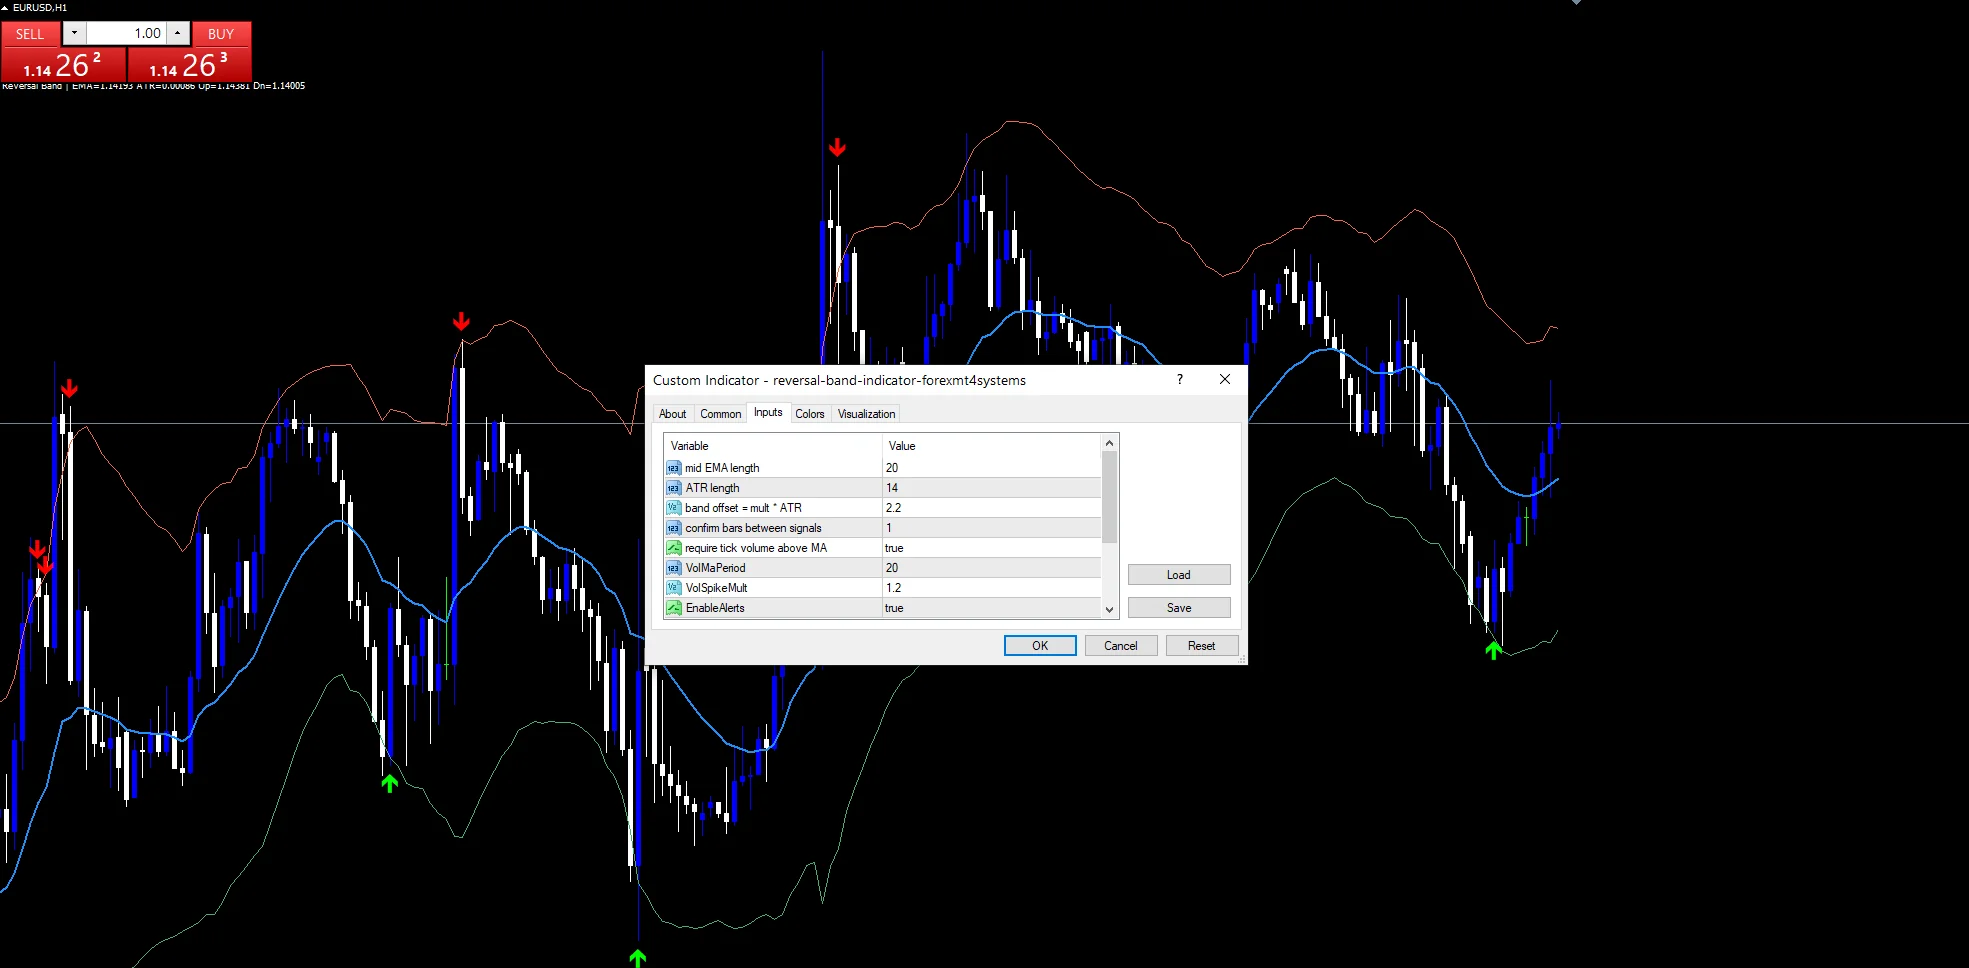Image resolution: width=1969 pixels, height=968 pixels.
Task: Click the sell price 1.14 26 tile
Action: coord(63,65)
